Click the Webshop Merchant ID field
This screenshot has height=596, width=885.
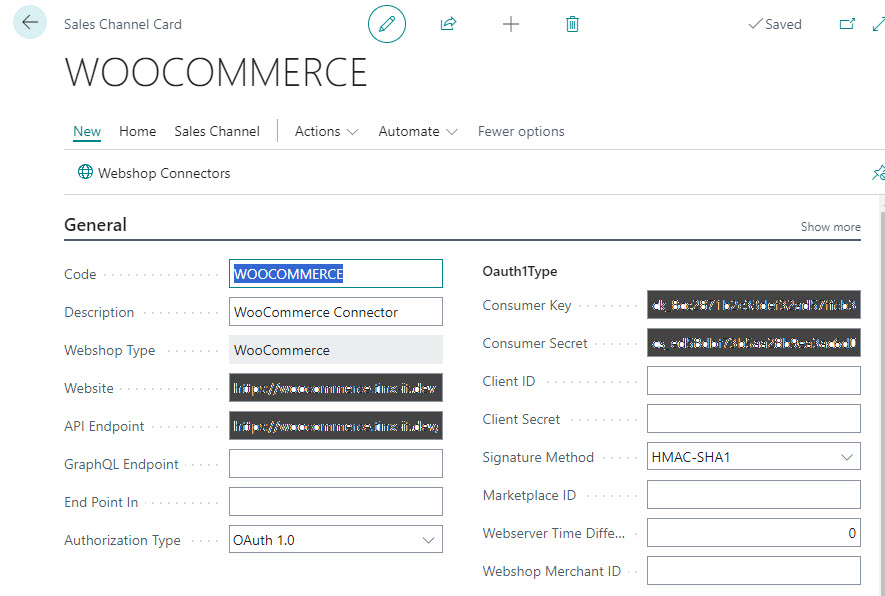click(753, 571)
